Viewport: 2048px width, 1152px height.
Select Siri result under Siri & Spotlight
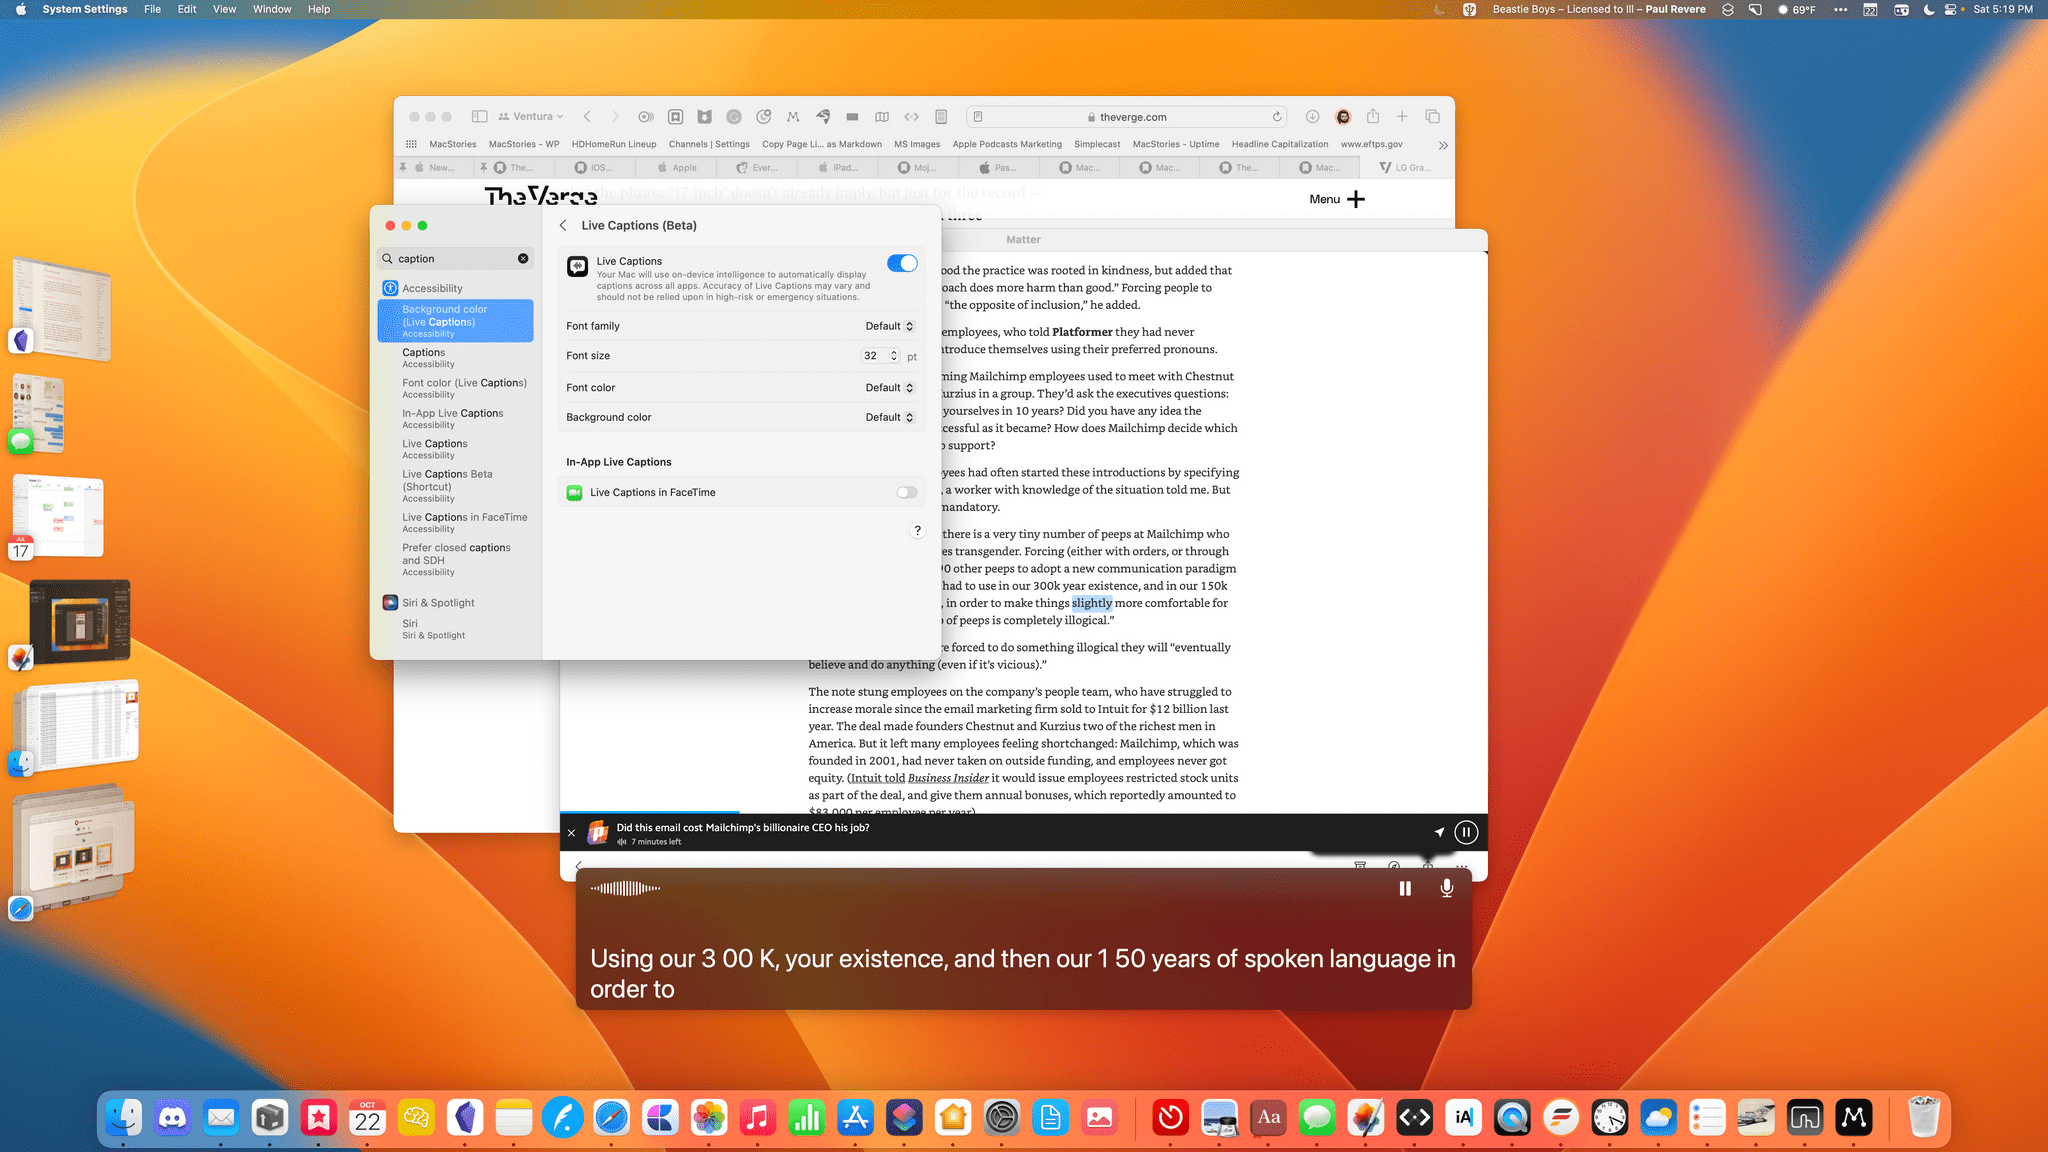[x=455, y=628]
